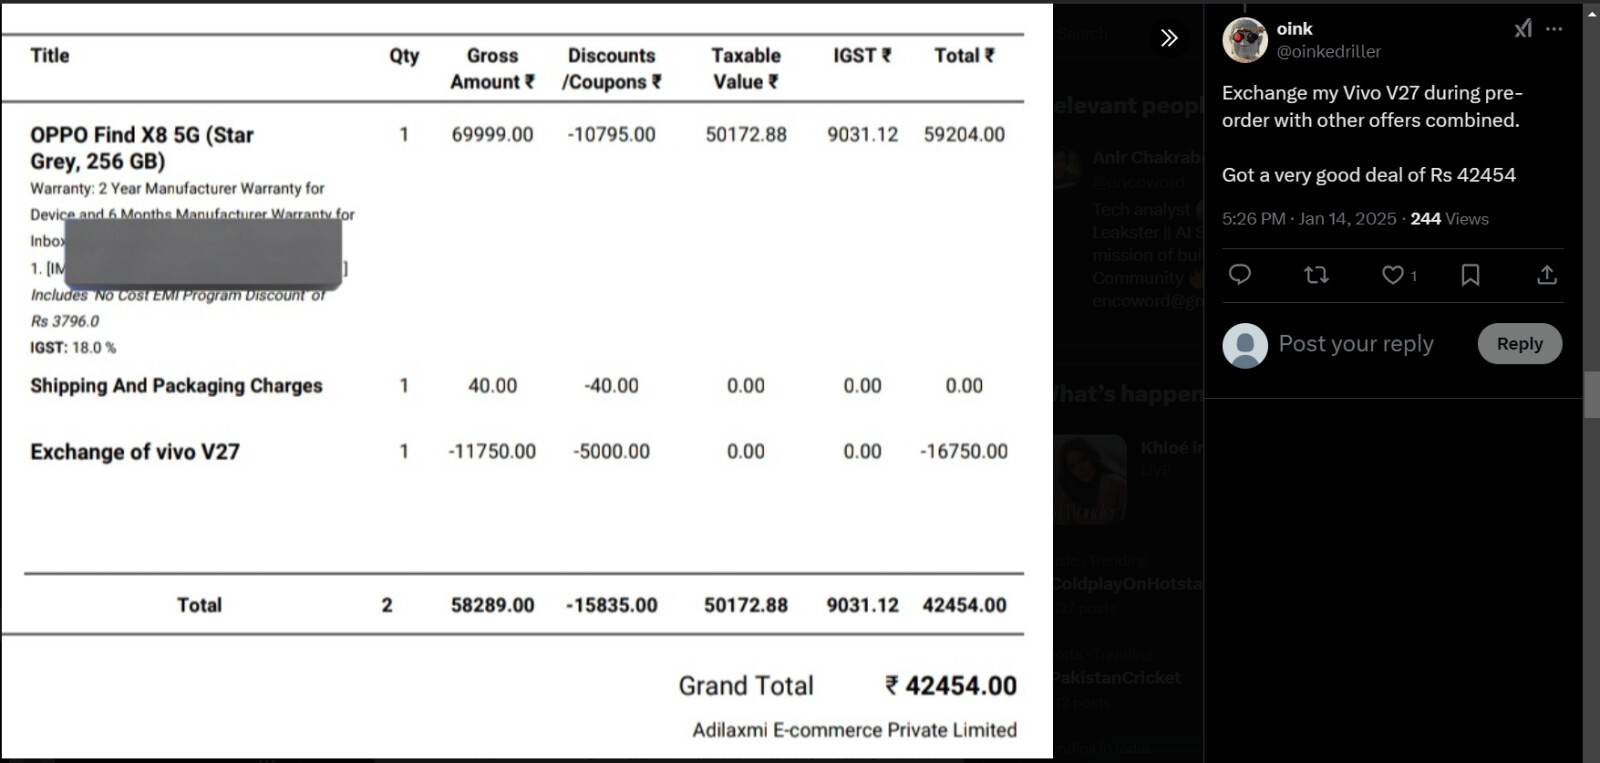The image size is (1600, 763).
Task: Click the 'Post your reply' input field
Action: (x=1355, y=344)
